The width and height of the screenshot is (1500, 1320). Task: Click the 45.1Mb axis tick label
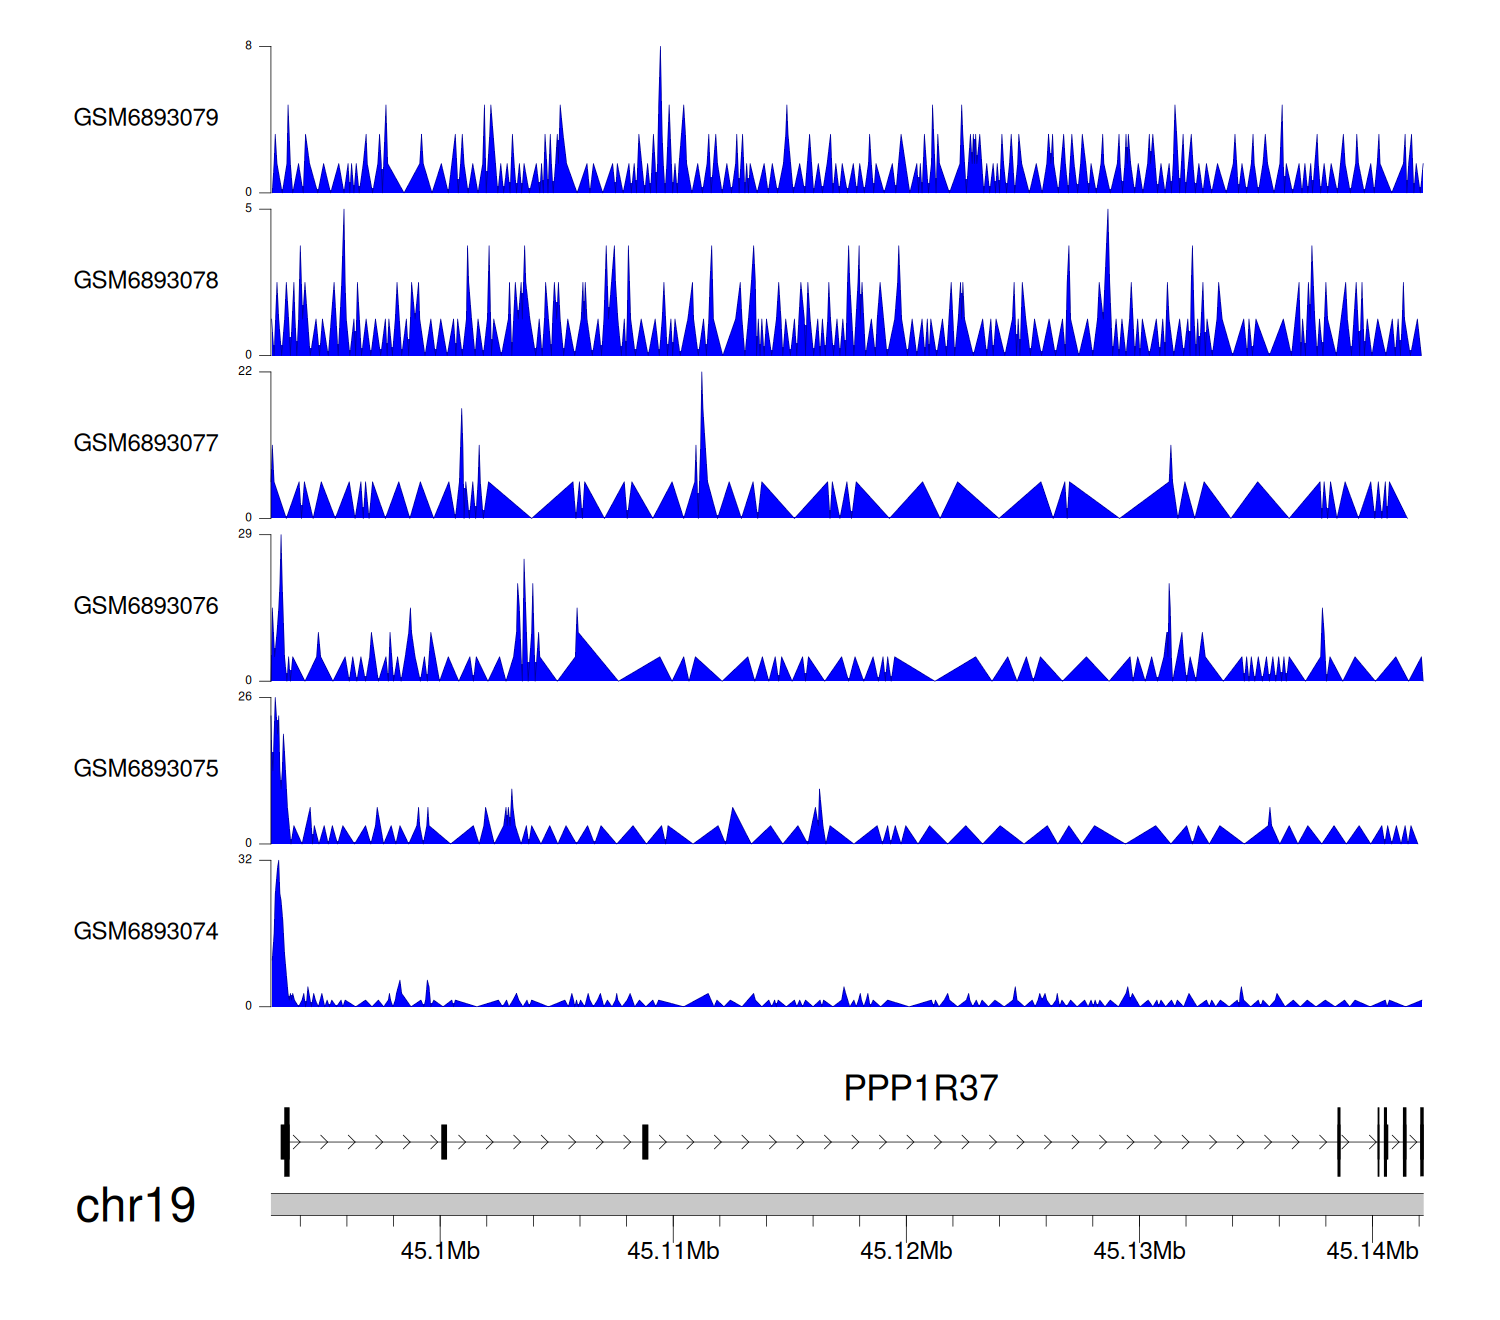pos(440,1251)
